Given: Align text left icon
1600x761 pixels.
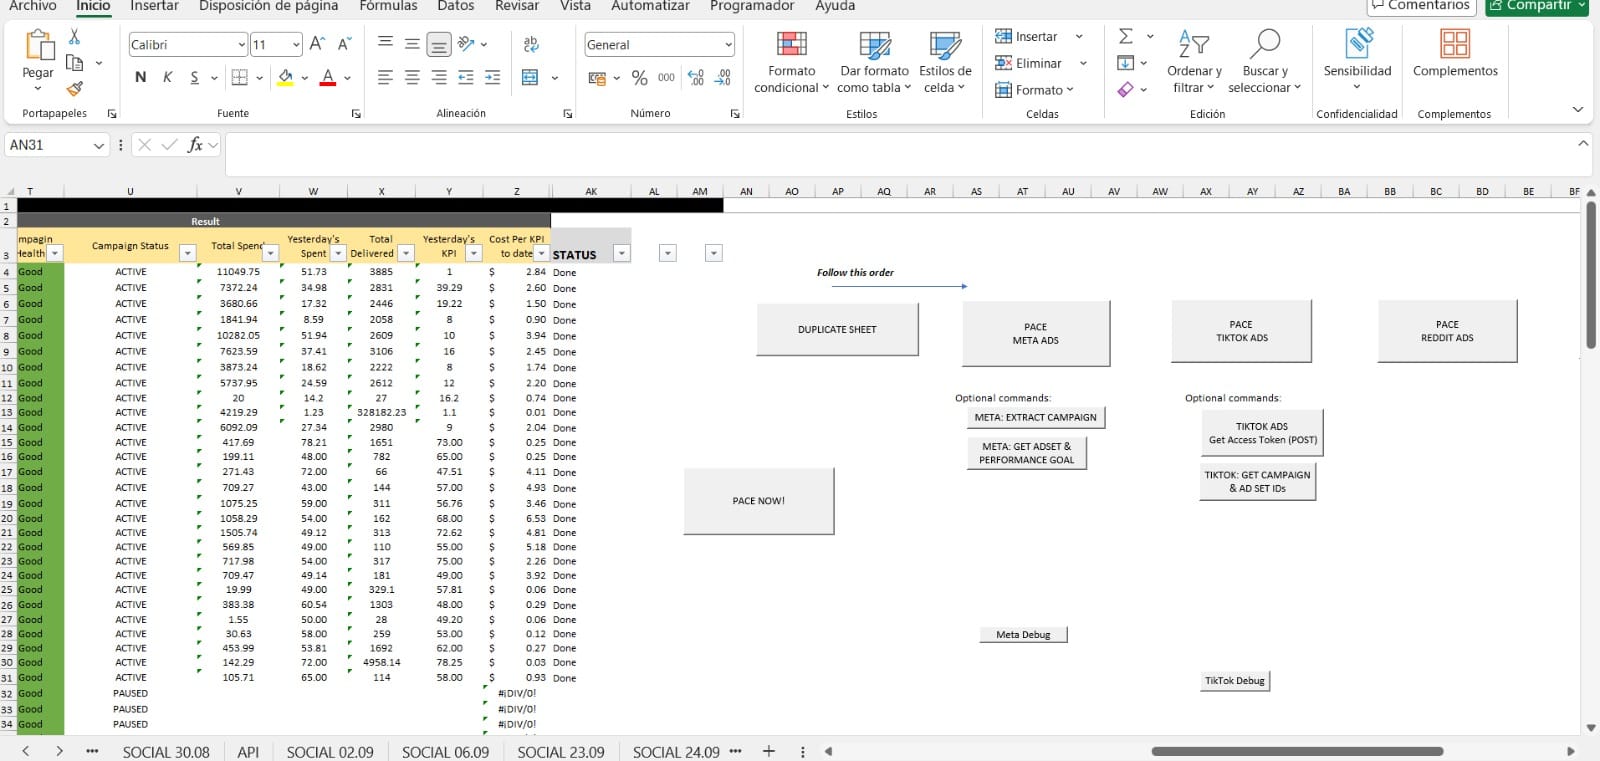Looking at the screenshot, I should [385, 77].
